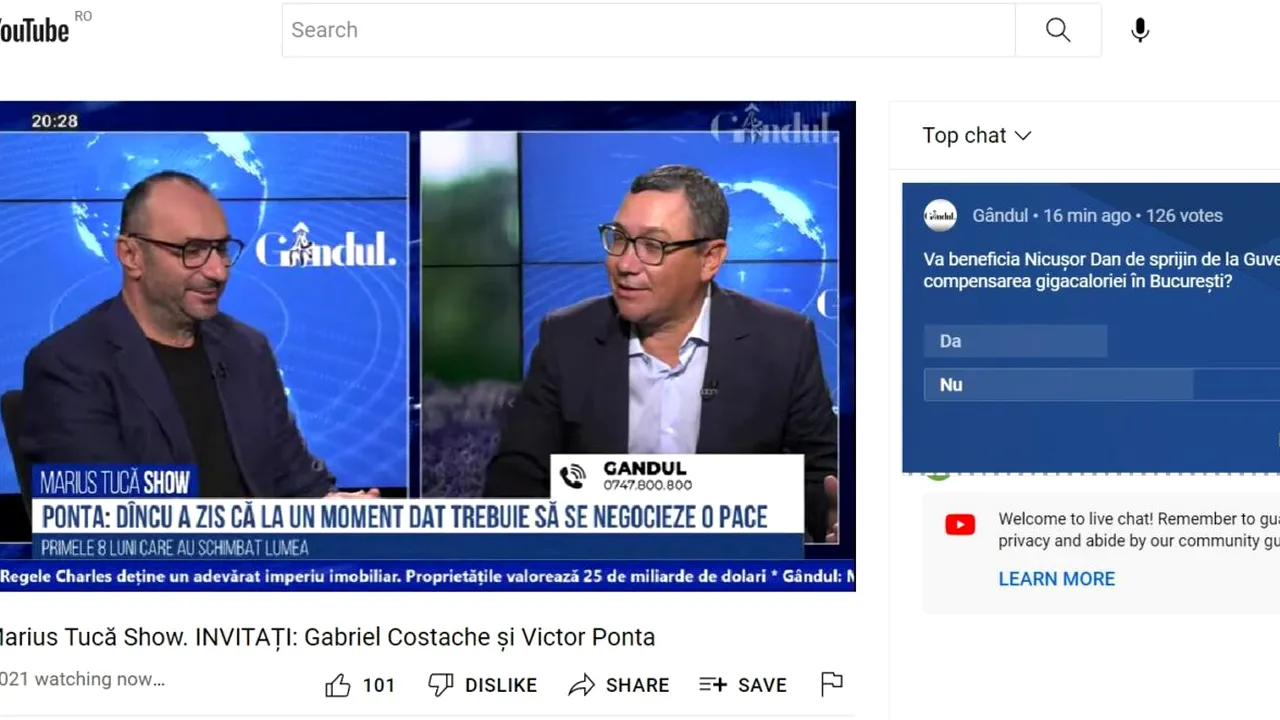Open the LEARN MORE link
The width and height of the screenshot is (1280, 720).
pyautogui.click(x=1056, y=578)
